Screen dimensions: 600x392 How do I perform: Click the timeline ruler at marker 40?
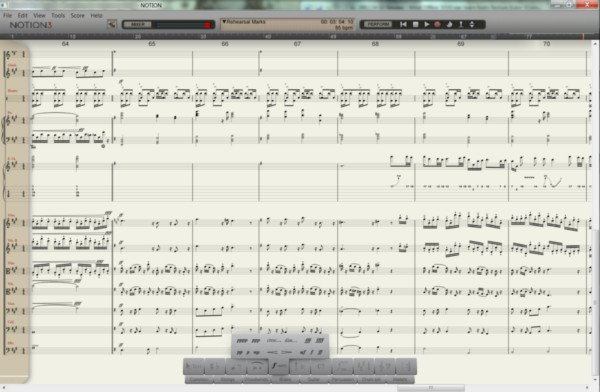tap(268, 37)
